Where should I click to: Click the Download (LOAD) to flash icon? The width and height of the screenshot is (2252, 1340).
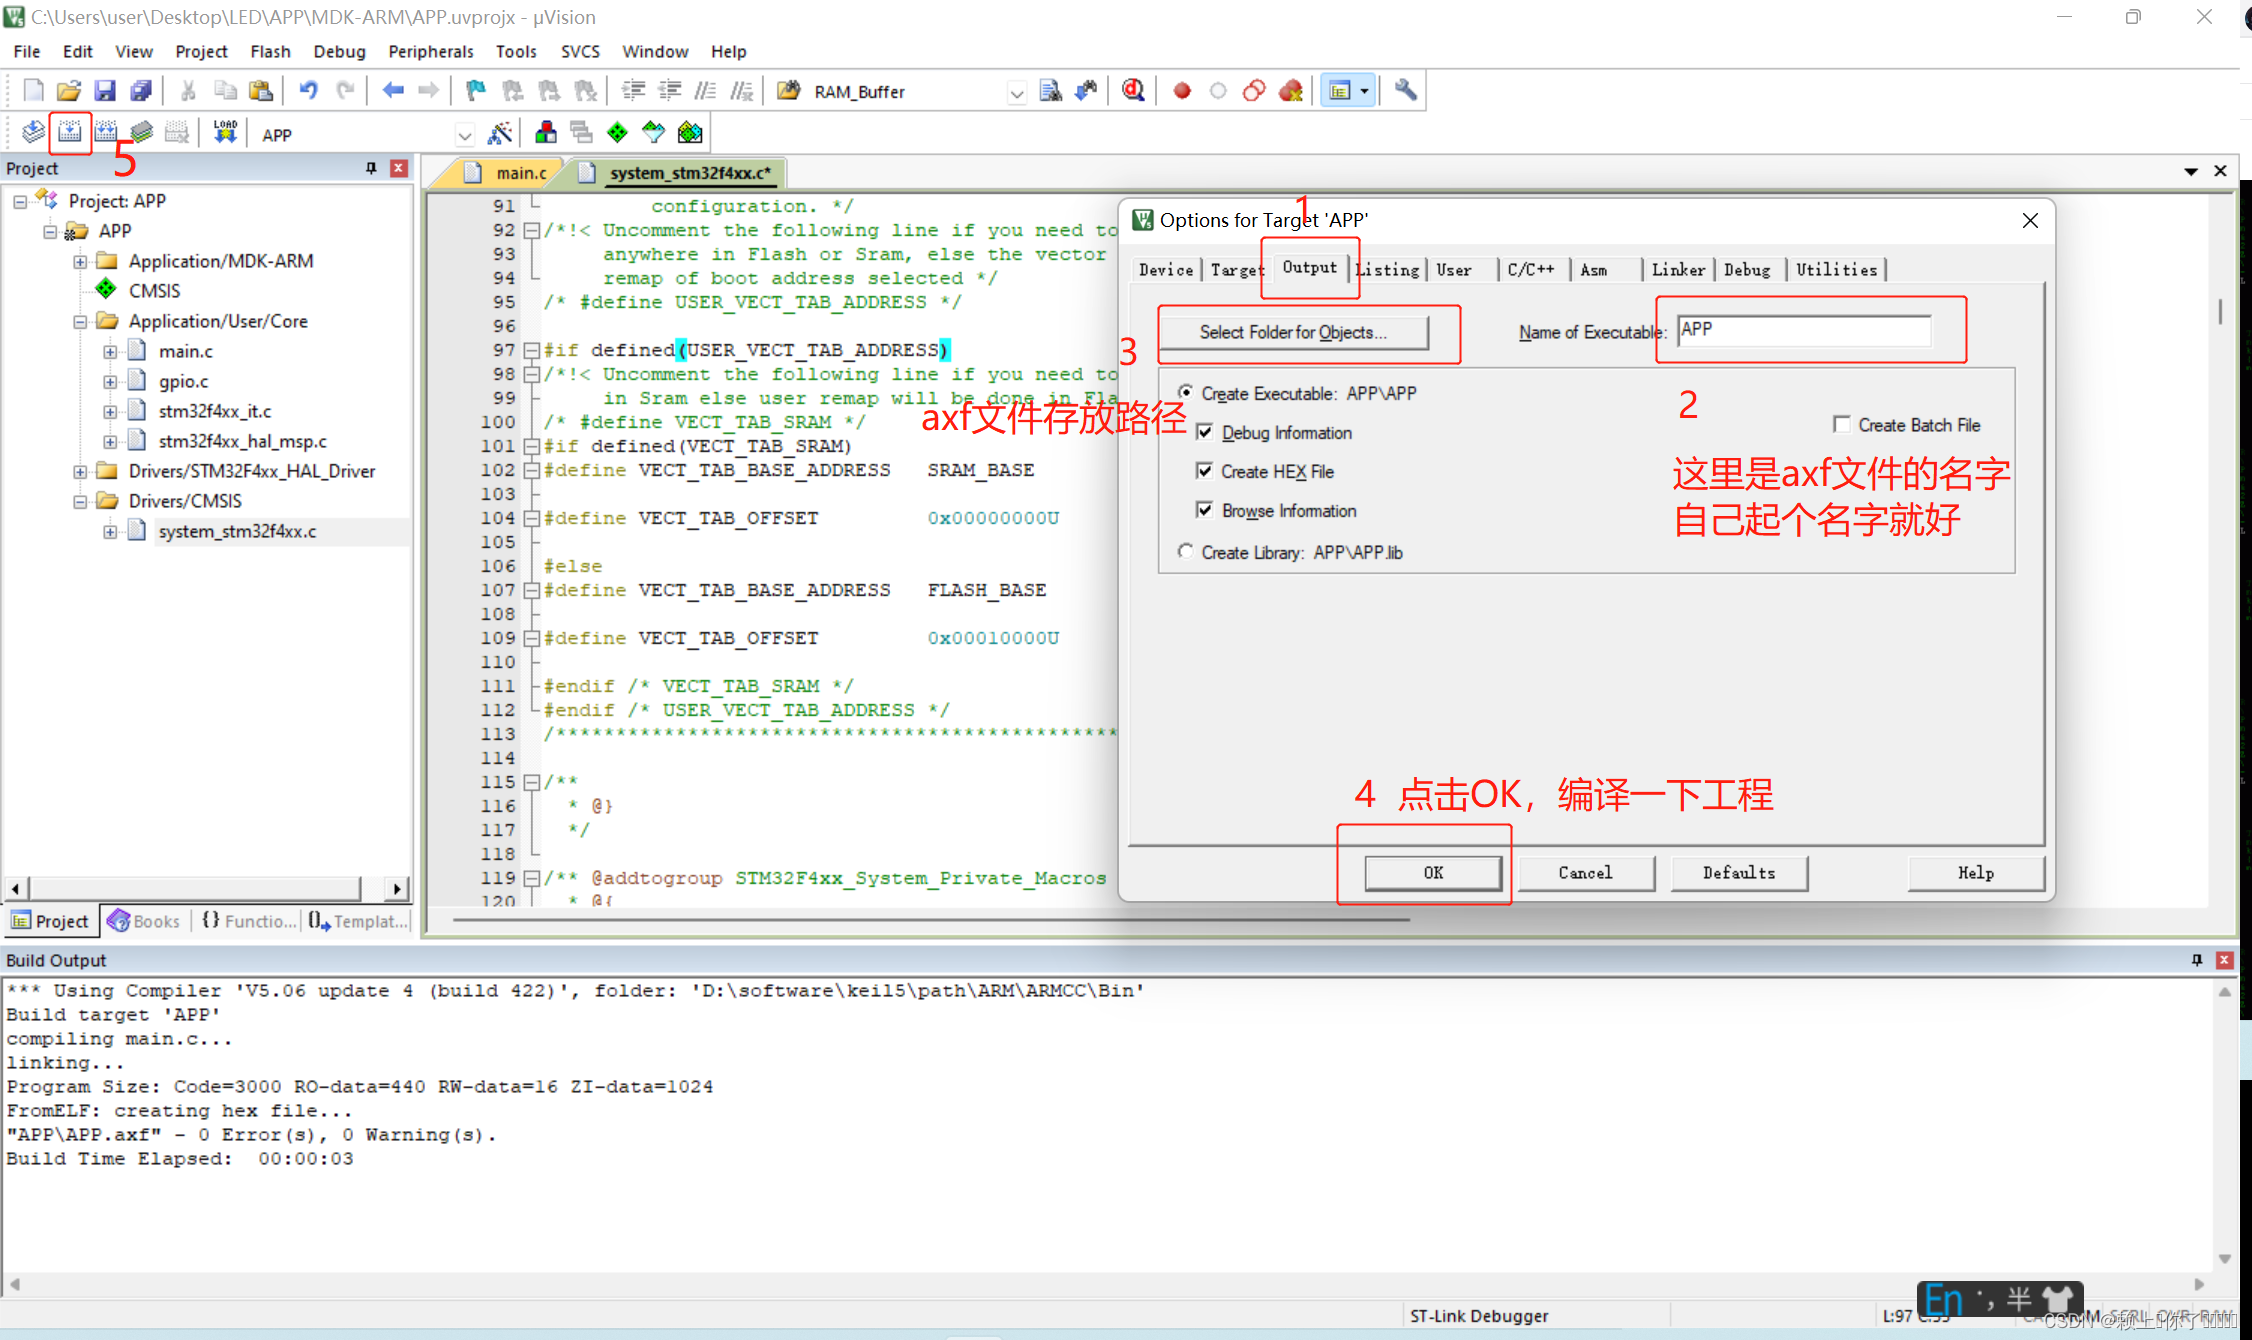(225, 132)
